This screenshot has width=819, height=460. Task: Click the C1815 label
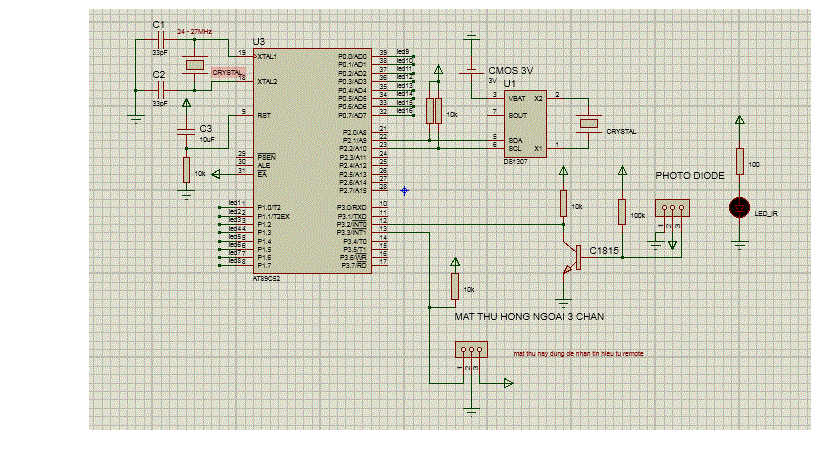(x=604, y=251)
